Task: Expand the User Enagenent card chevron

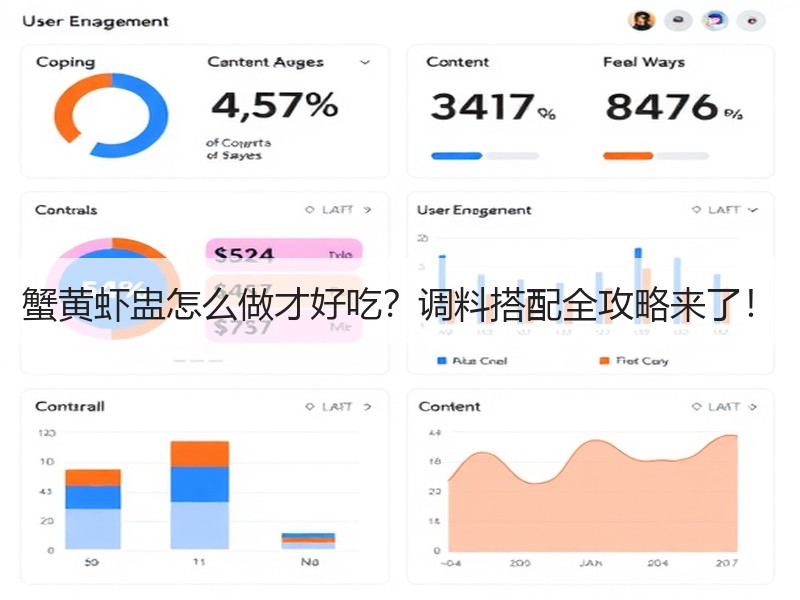Action: coord(753,210)
